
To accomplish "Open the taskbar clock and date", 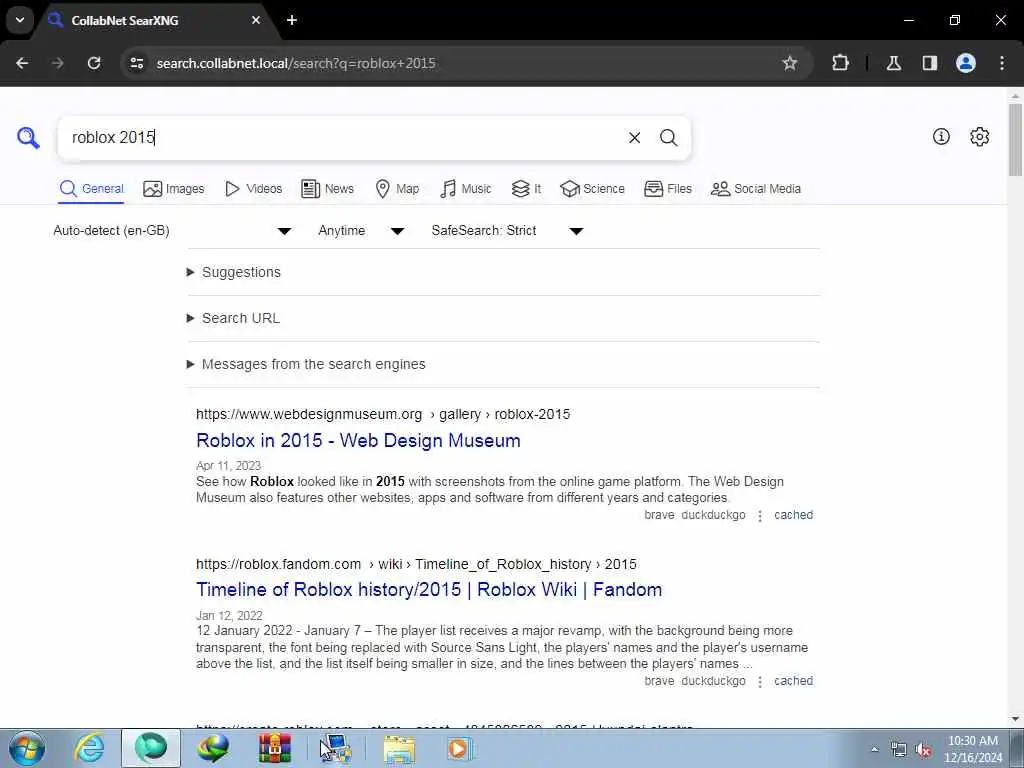I will pos(973,749).
